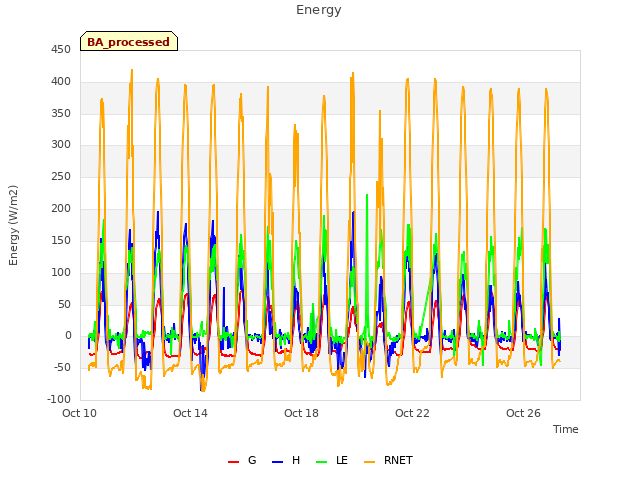
Task: Click the LE legend label
Action: click(x=342, y=460)
